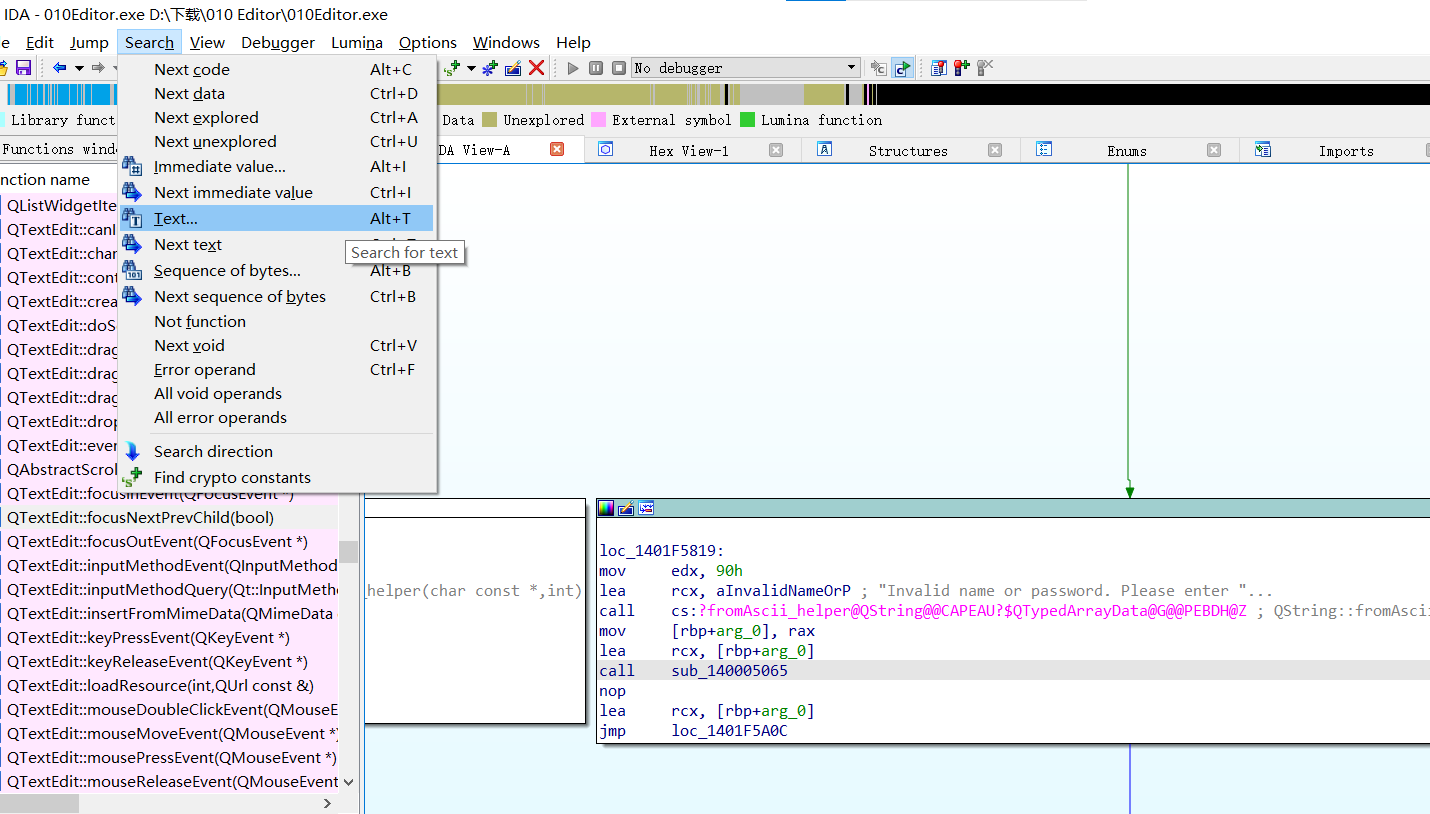Close the Structures tab
This screenshot has height=814, width=1430.
click(995, 150)
